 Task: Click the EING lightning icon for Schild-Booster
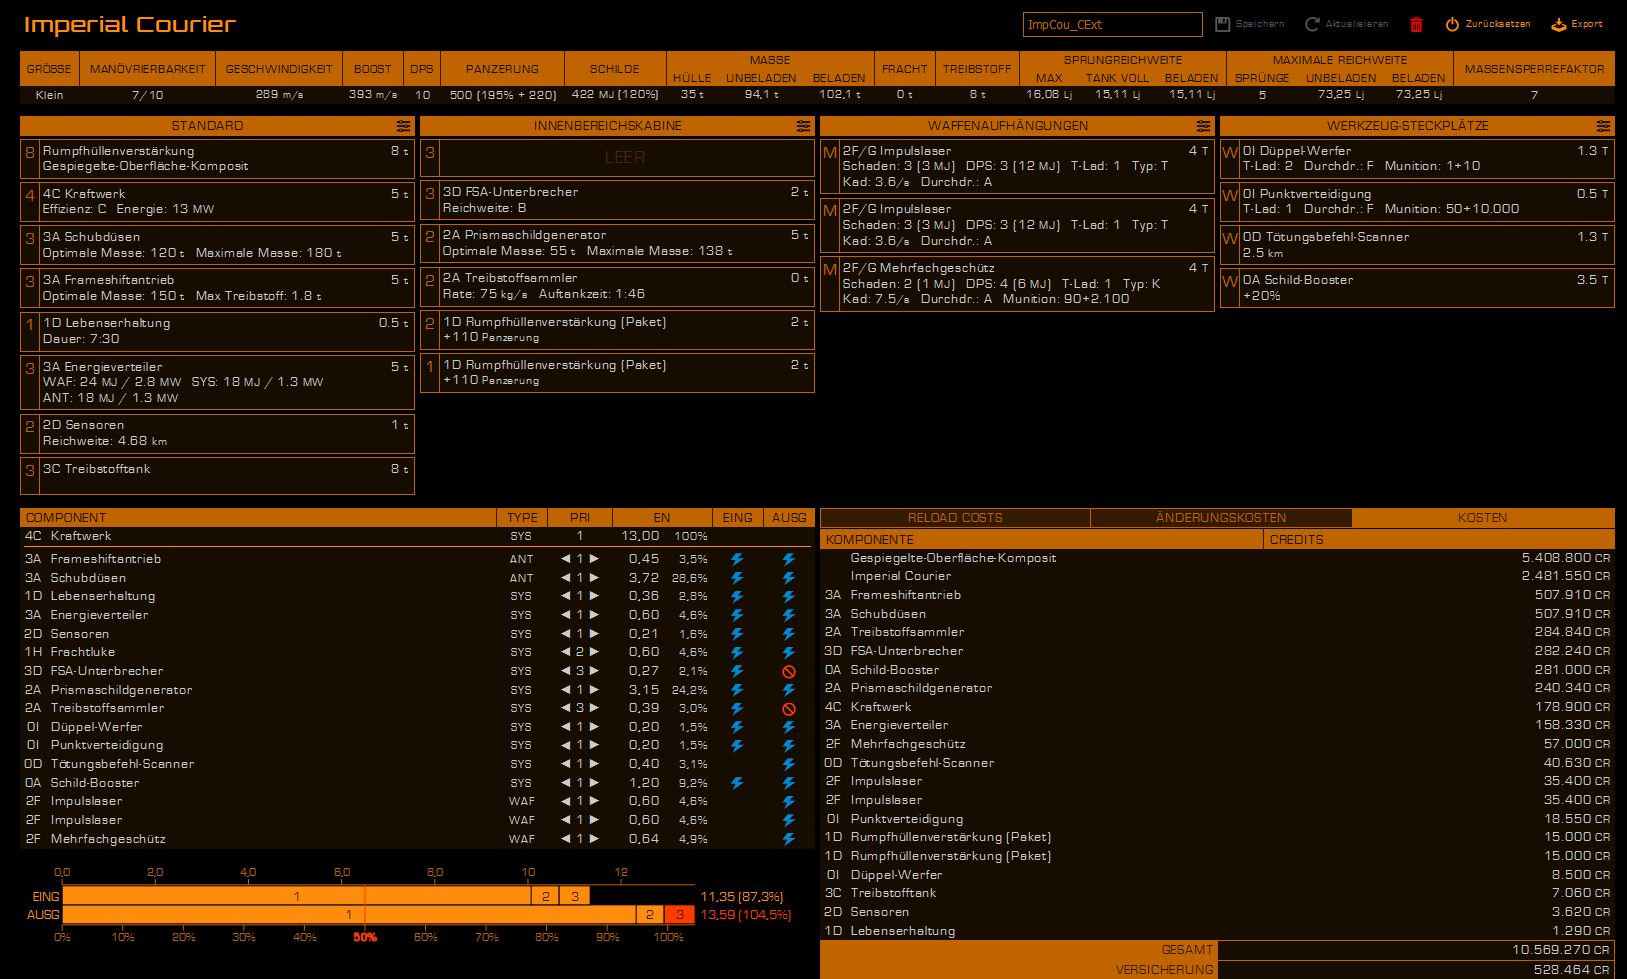(737, 783)
